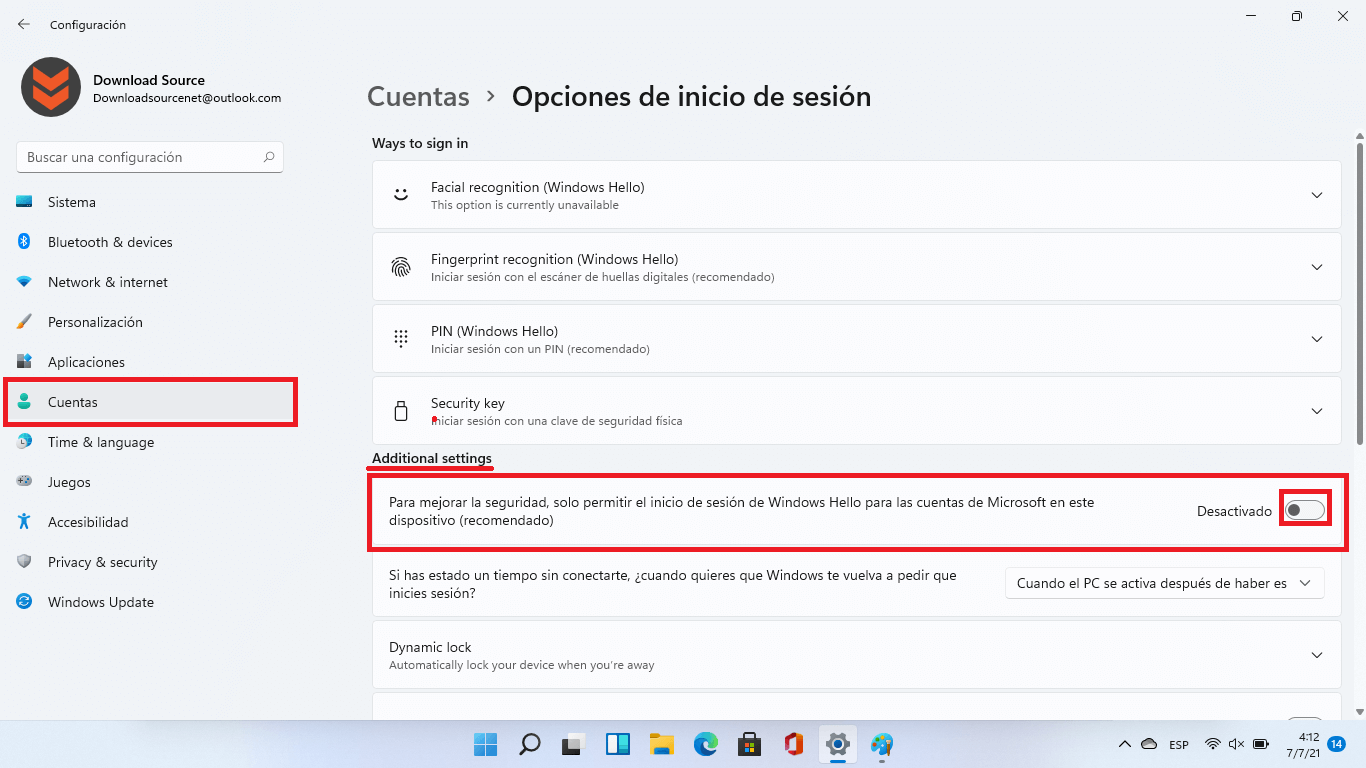The image size is (1366, 768).
Task: Click the Ways to sign in heading
Action: (x=420, y=143)
